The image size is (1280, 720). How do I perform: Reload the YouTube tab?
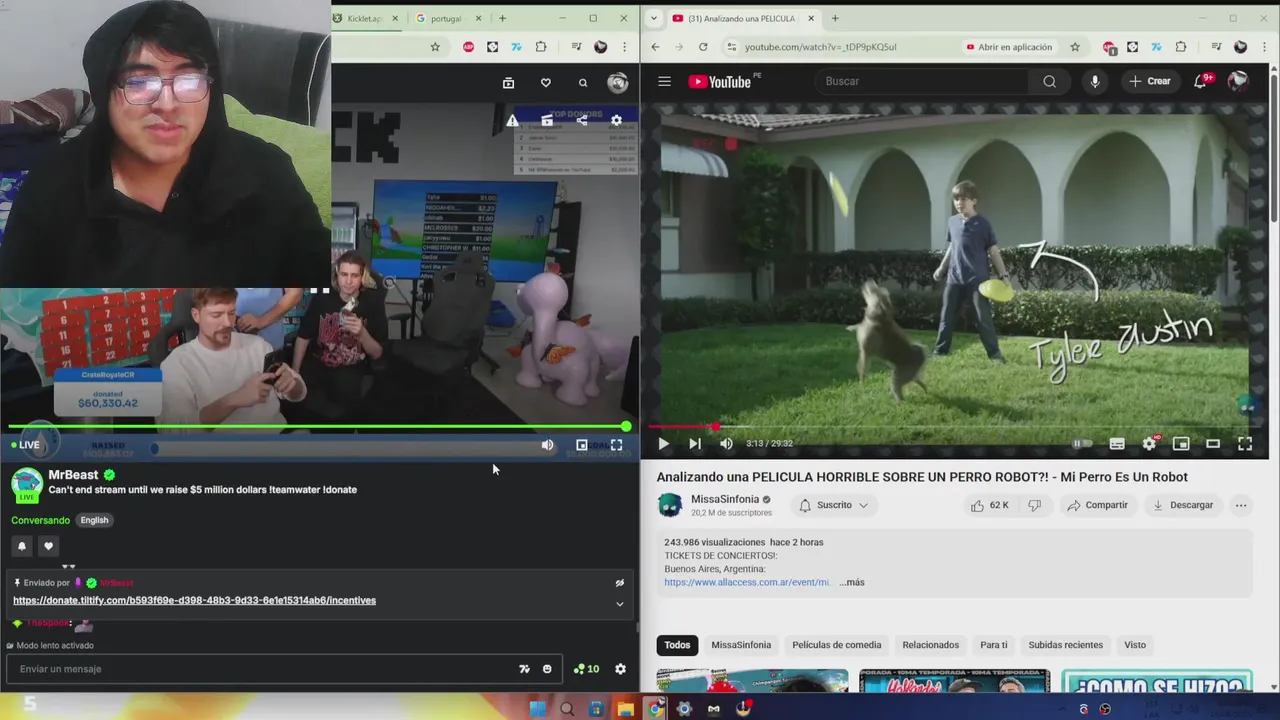(x=703, y=47)
